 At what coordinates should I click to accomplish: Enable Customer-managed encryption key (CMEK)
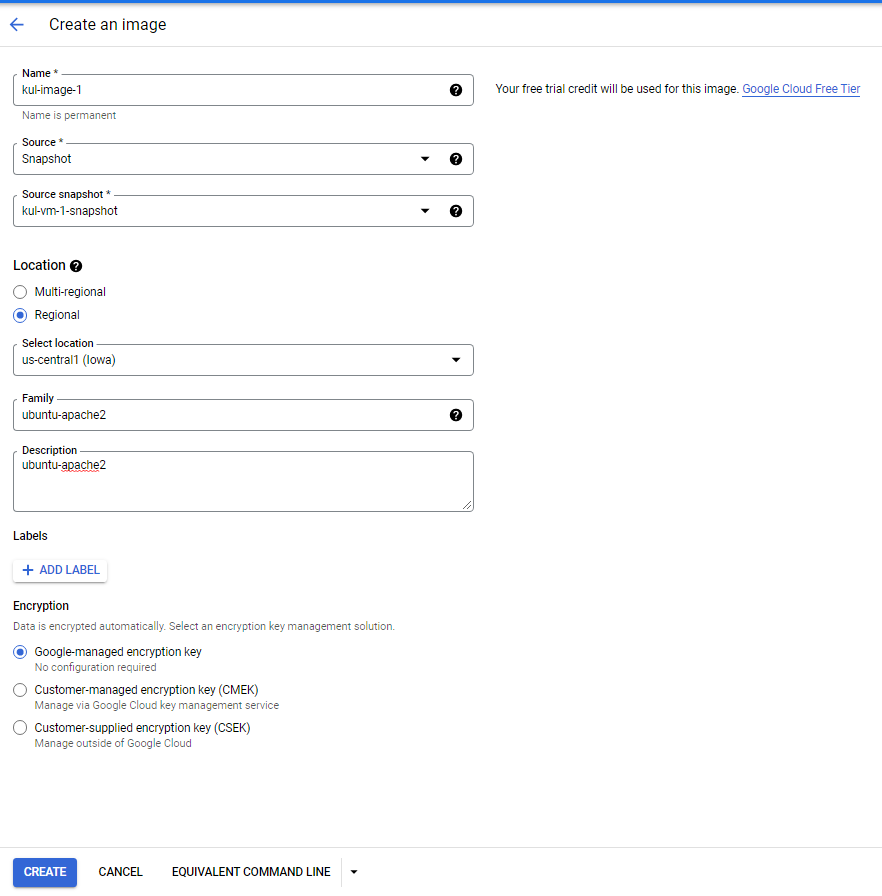19,689
